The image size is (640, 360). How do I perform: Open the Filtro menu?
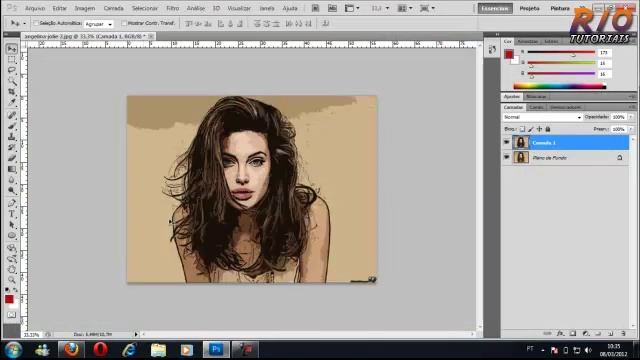(x=173, y=8)
